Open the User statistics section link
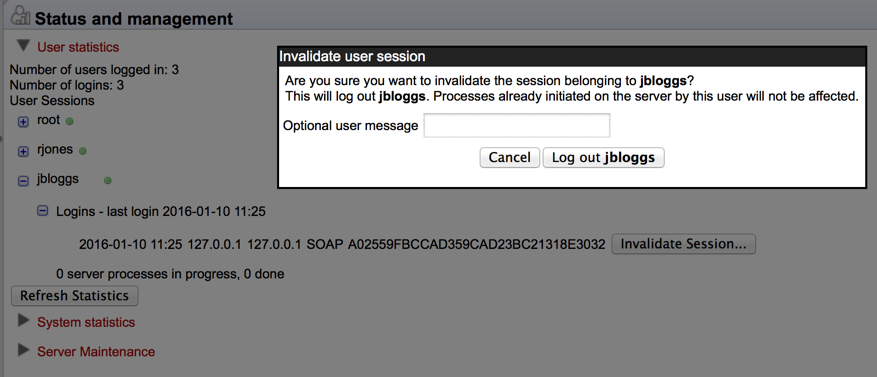Screen dimensions: 877x377 click(x=78, y=47)
